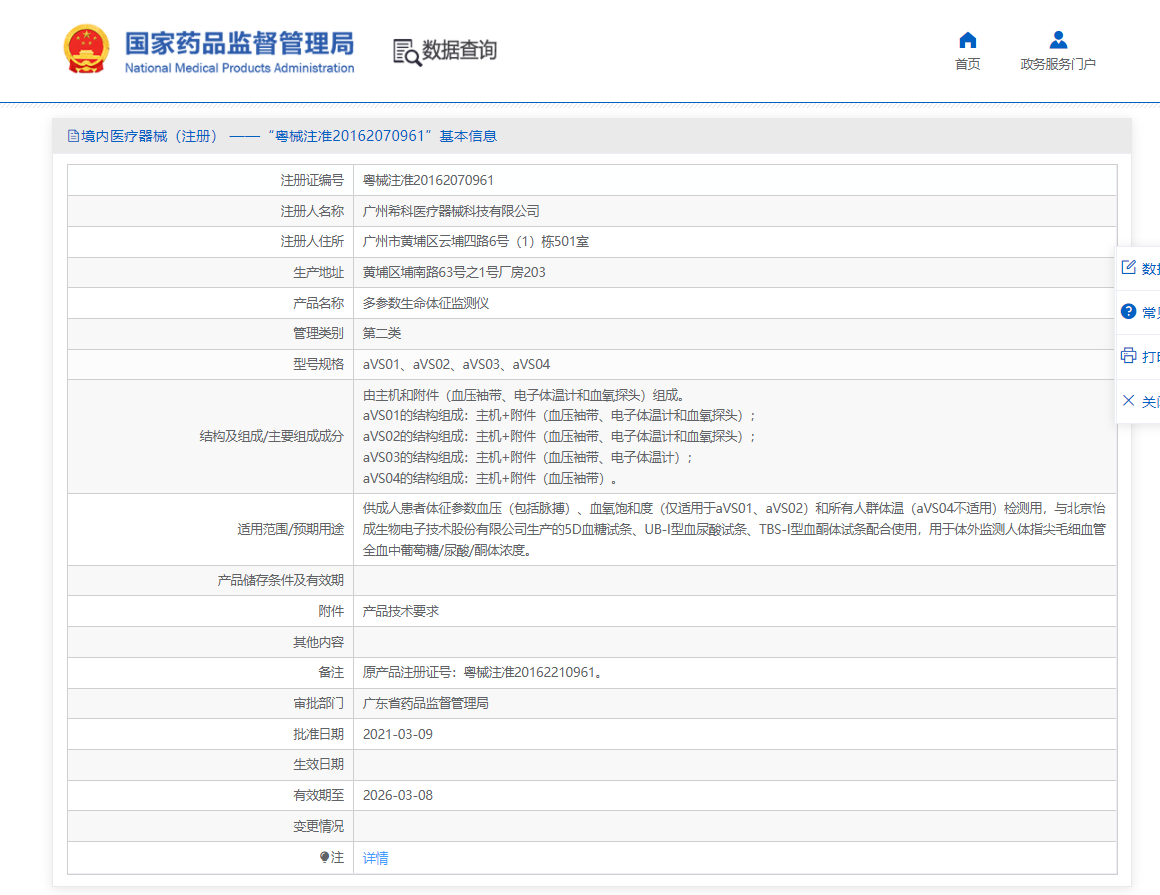This screenshot has height=895, width=1160.
Task: Select model list aVS01、aVS02、aVS03、aVS04
Action: (456, 365)
